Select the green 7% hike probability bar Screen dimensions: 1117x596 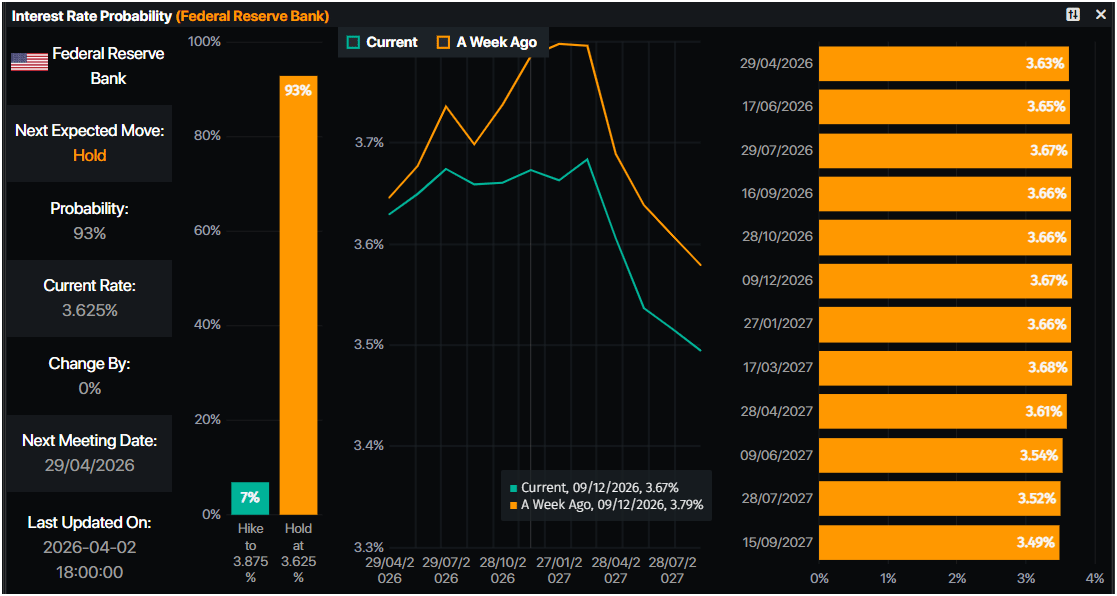250,498
